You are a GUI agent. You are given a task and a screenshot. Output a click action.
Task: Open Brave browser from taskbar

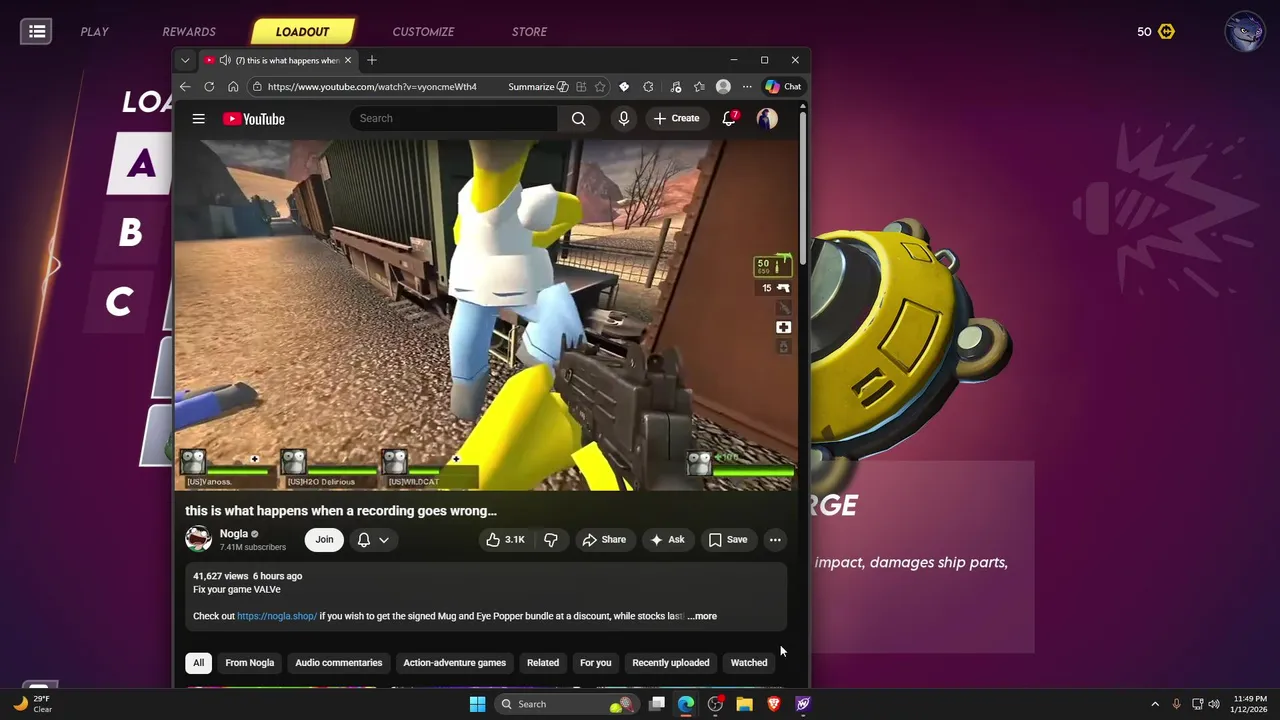click(x=773, y=704)
